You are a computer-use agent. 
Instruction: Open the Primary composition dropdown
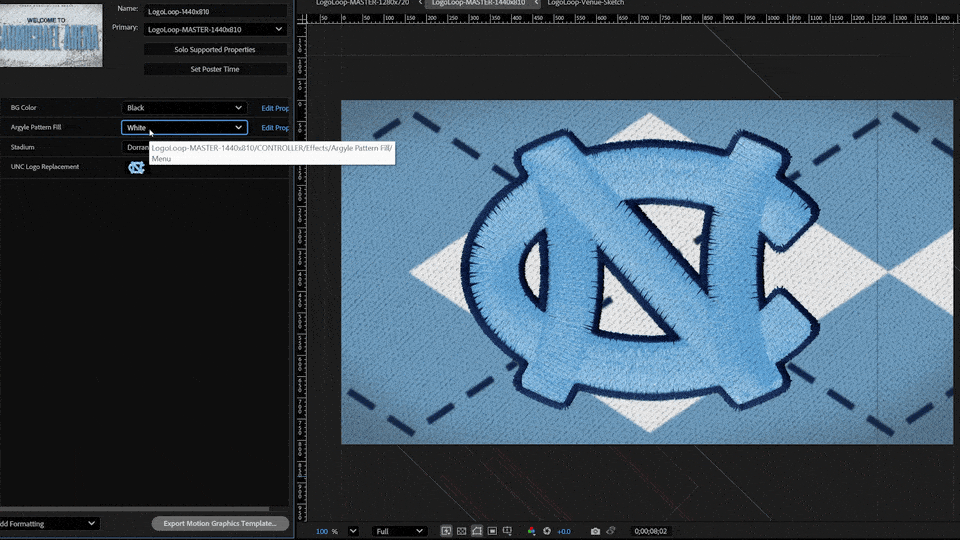coord(215,29)
